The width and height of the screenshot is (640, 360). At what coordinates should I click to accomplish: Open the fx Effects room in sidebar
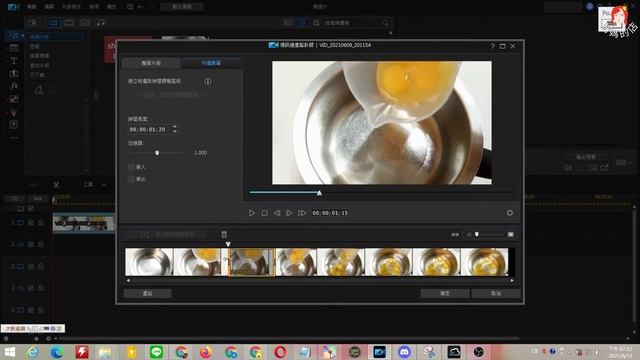pyautogui.click(x=14, y=86)
